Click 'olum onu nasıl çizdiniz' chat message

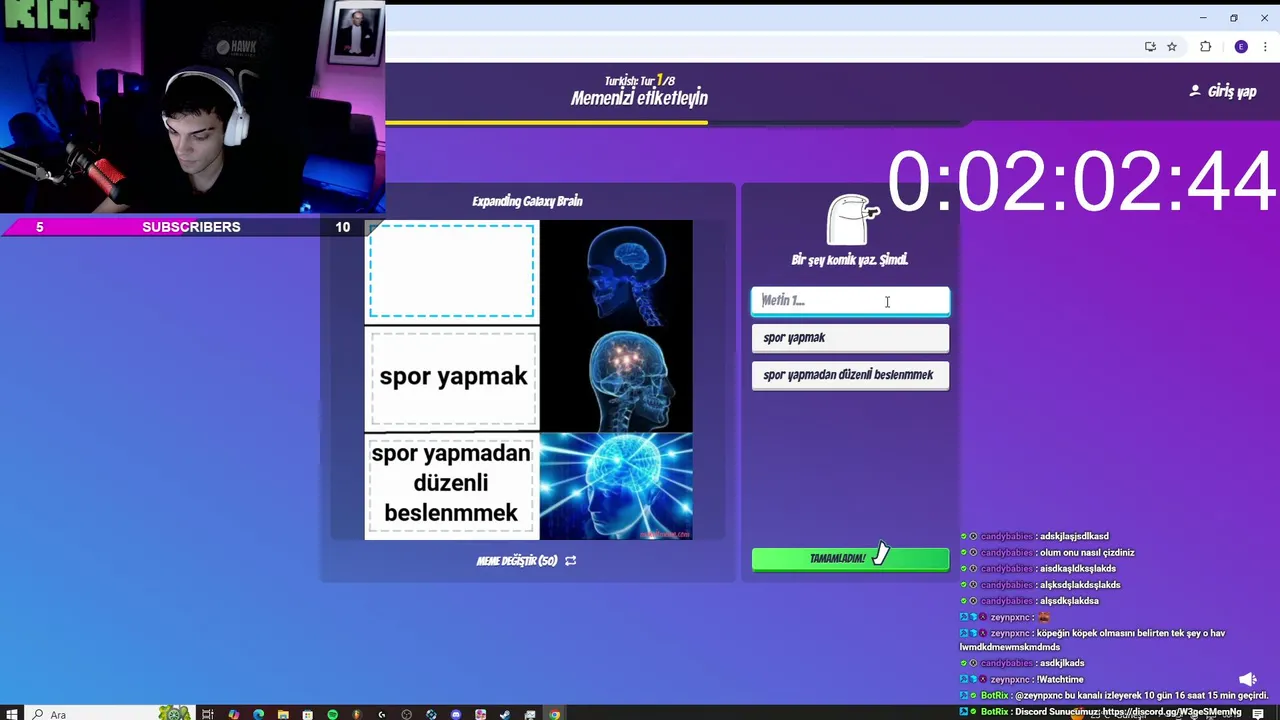(x=1087, y=552)
